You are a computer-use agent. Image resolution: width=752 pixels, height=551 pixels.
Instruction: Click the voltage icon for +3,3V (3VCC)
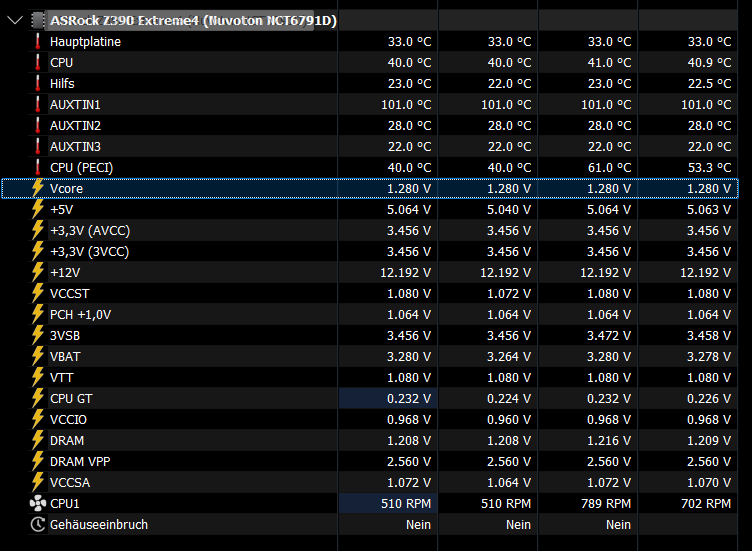[x=38, y=251]
